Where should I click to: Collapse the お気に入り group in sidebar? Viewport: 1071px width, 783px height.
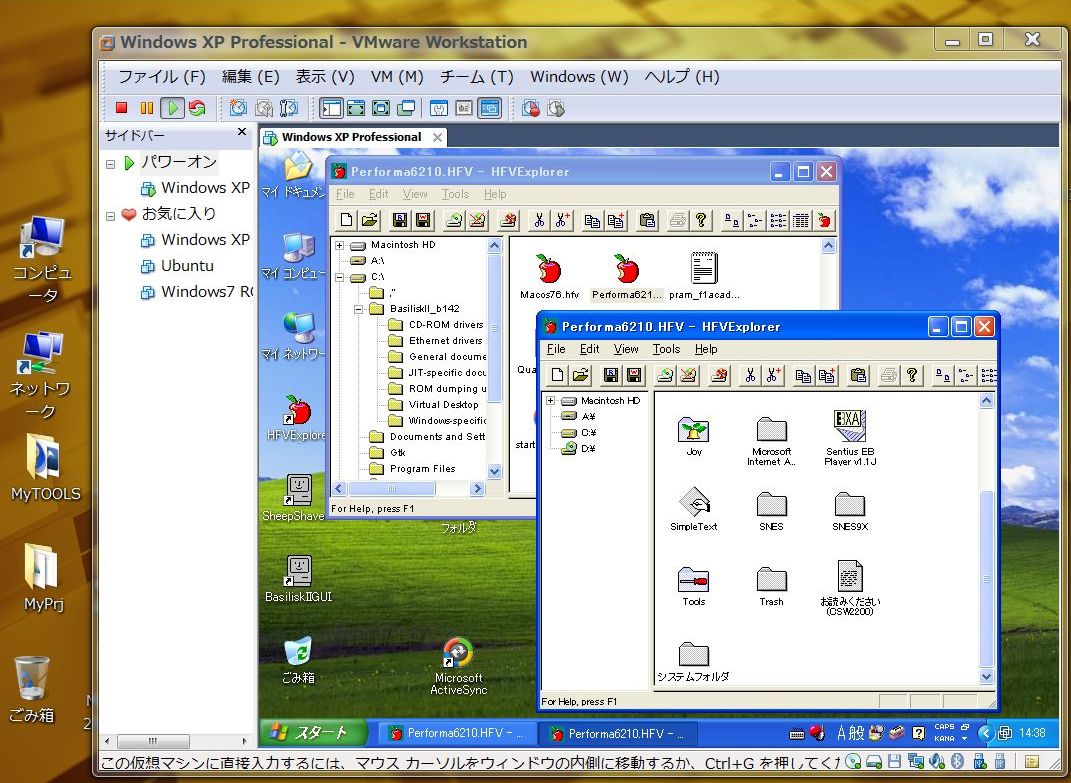point(111,216)
